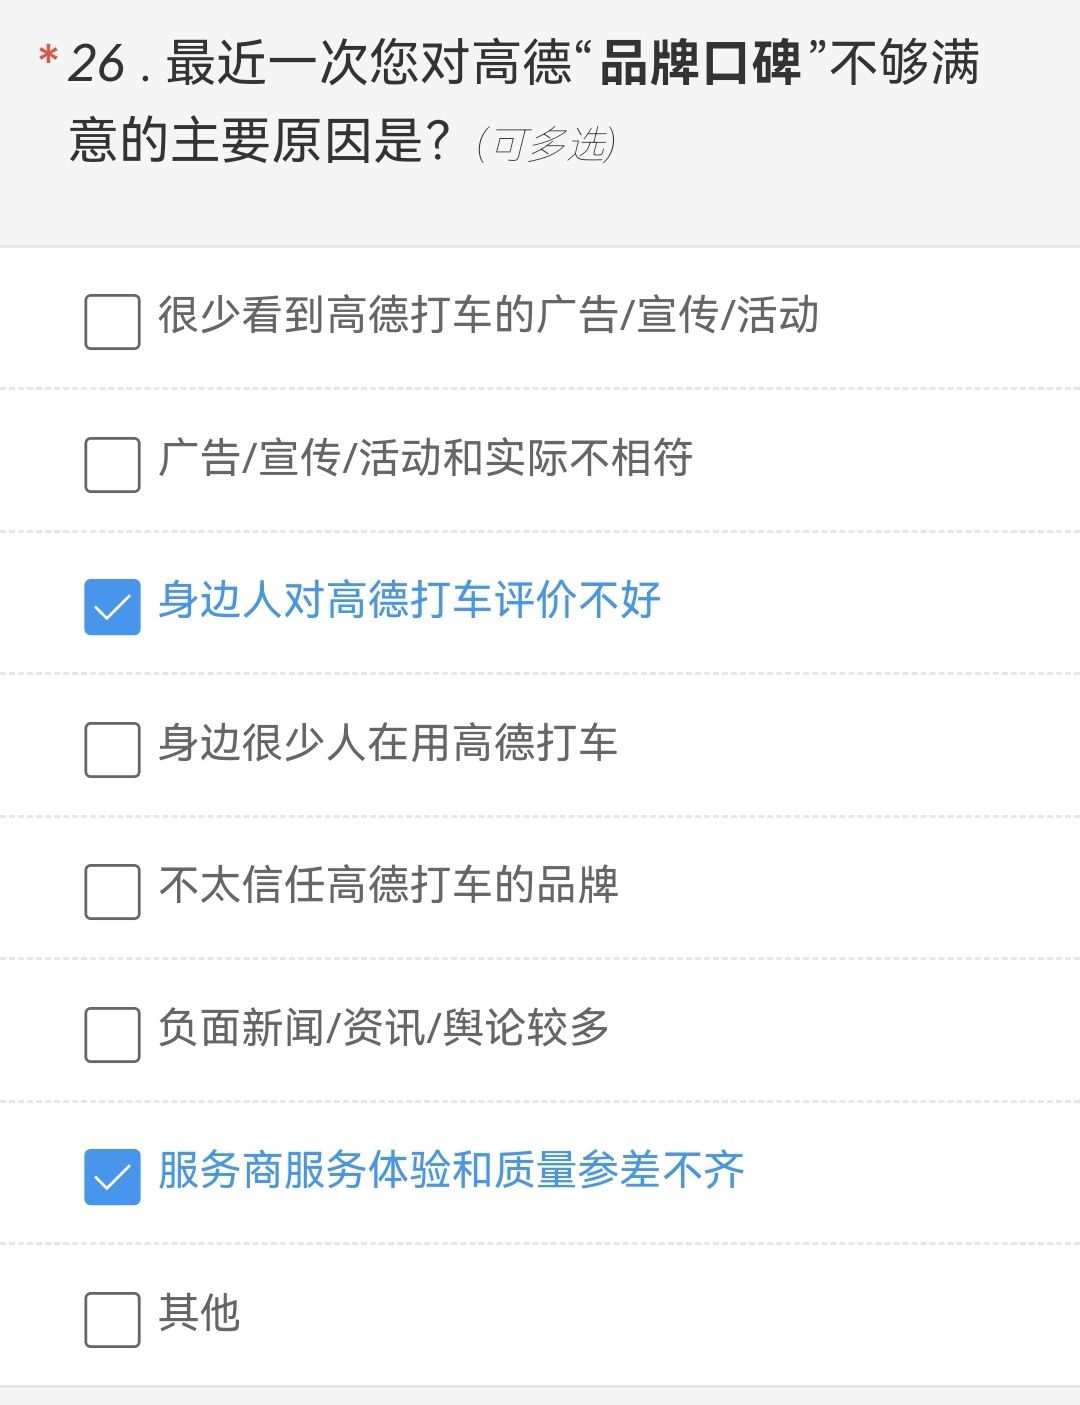Click the bold 品牌口碑 phrase

tap(701, 63)
